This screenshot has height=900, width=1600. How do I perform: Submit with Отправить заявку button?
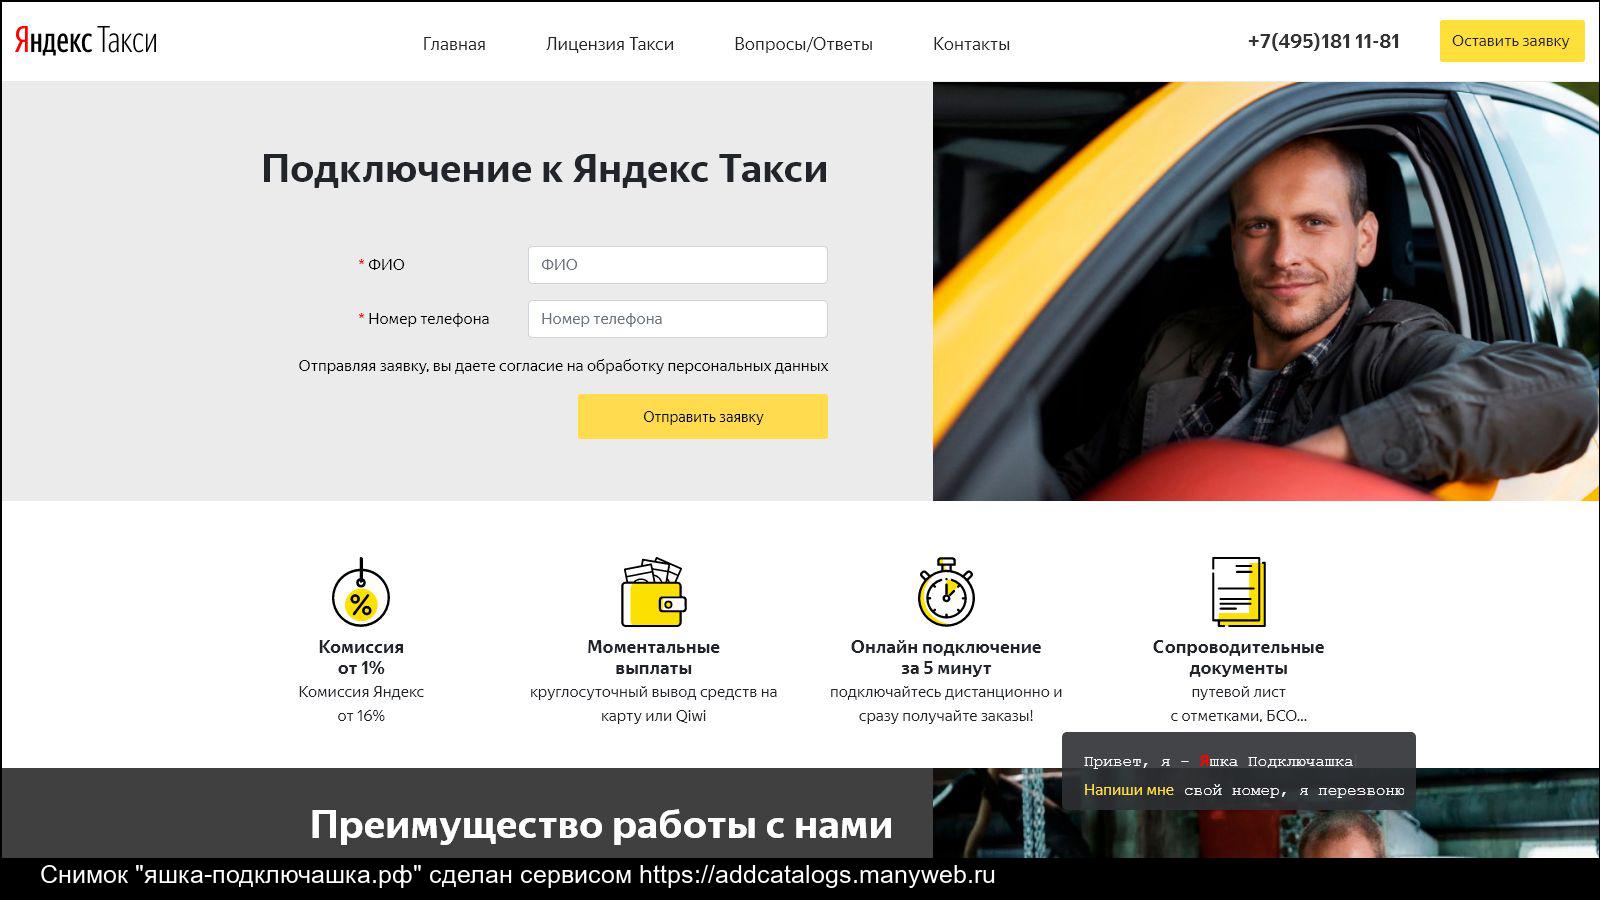point(703,416)
